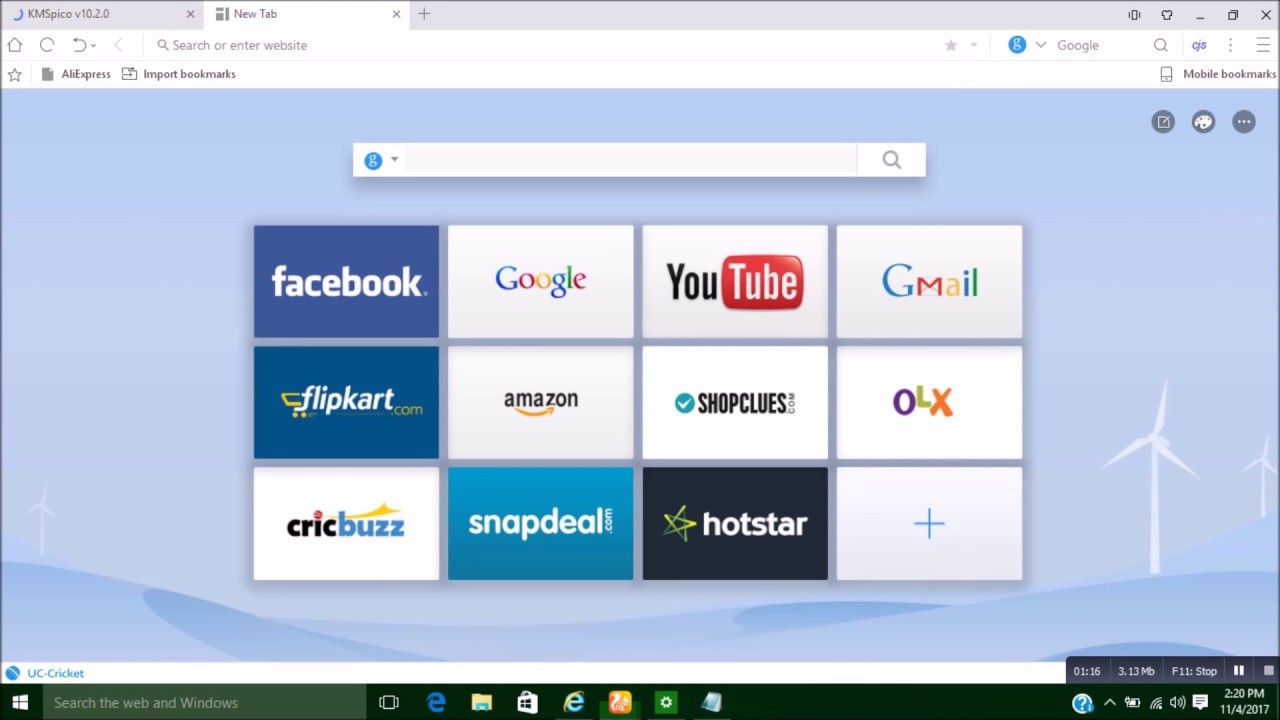1280x720 pixels.
Task: Open the Google speed dial tile
Action: pyautogui.click(x=541, y=282)
